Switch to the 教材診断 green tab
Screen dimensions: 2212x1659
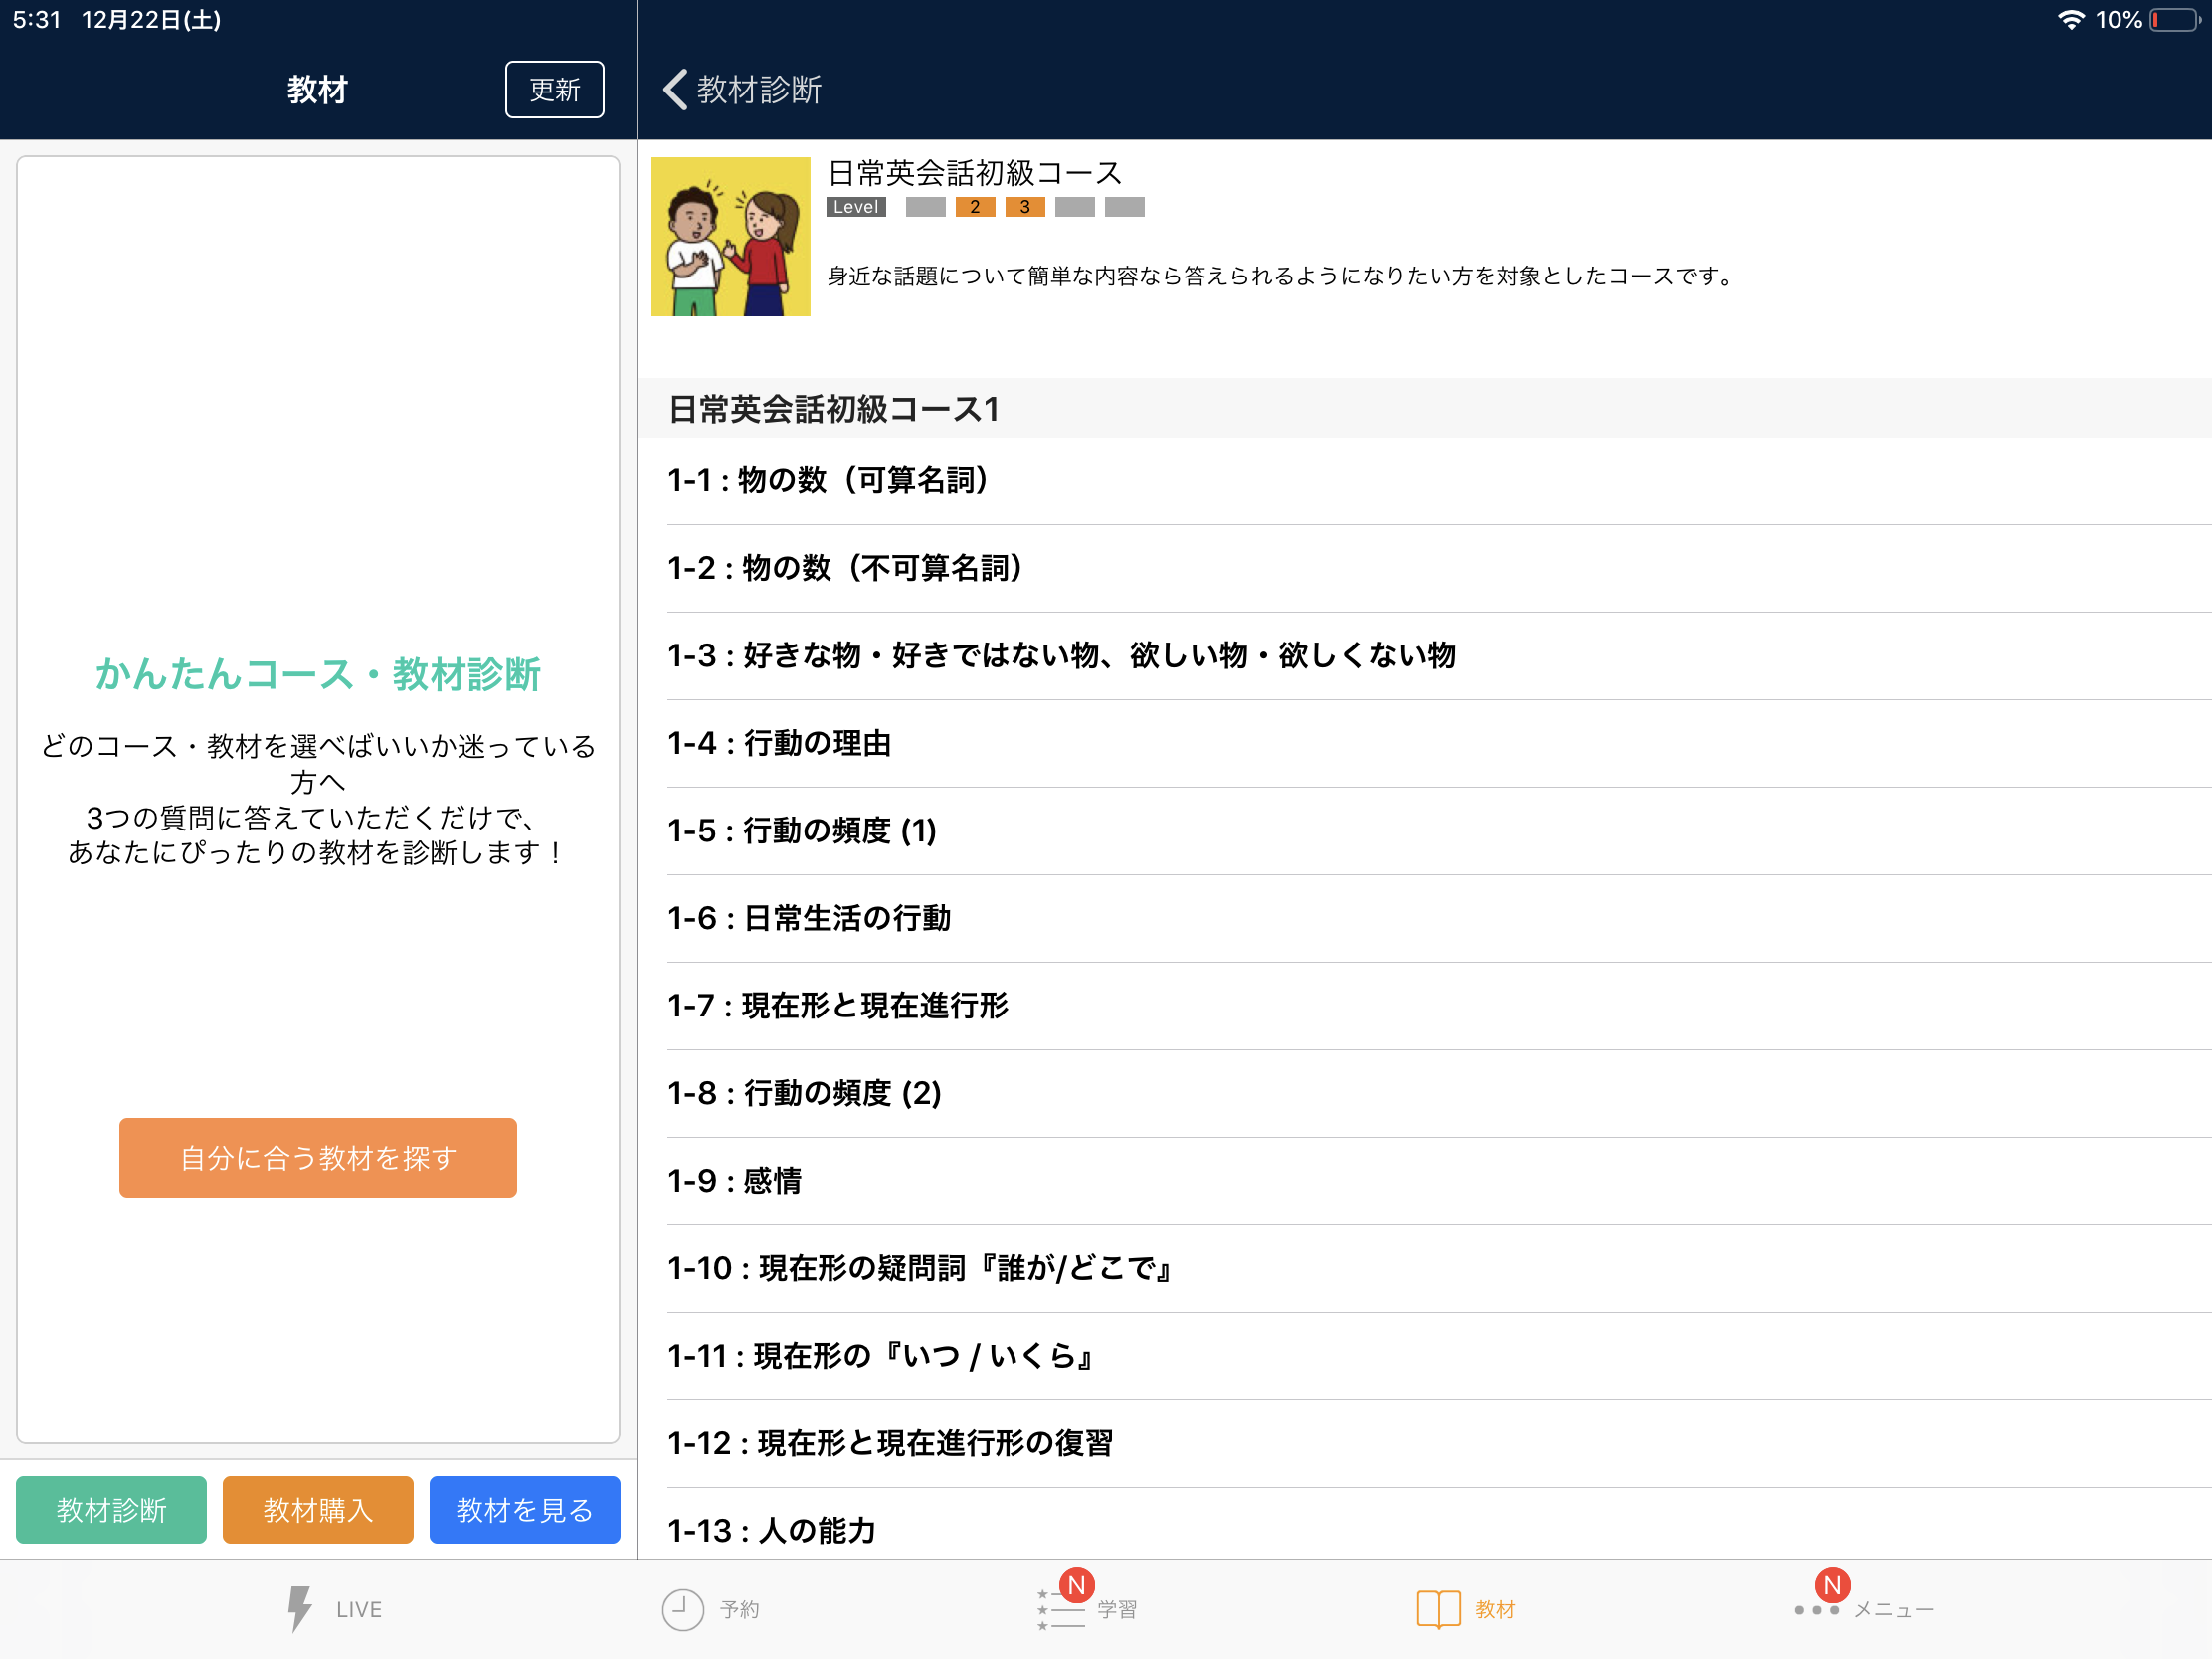111,1509
